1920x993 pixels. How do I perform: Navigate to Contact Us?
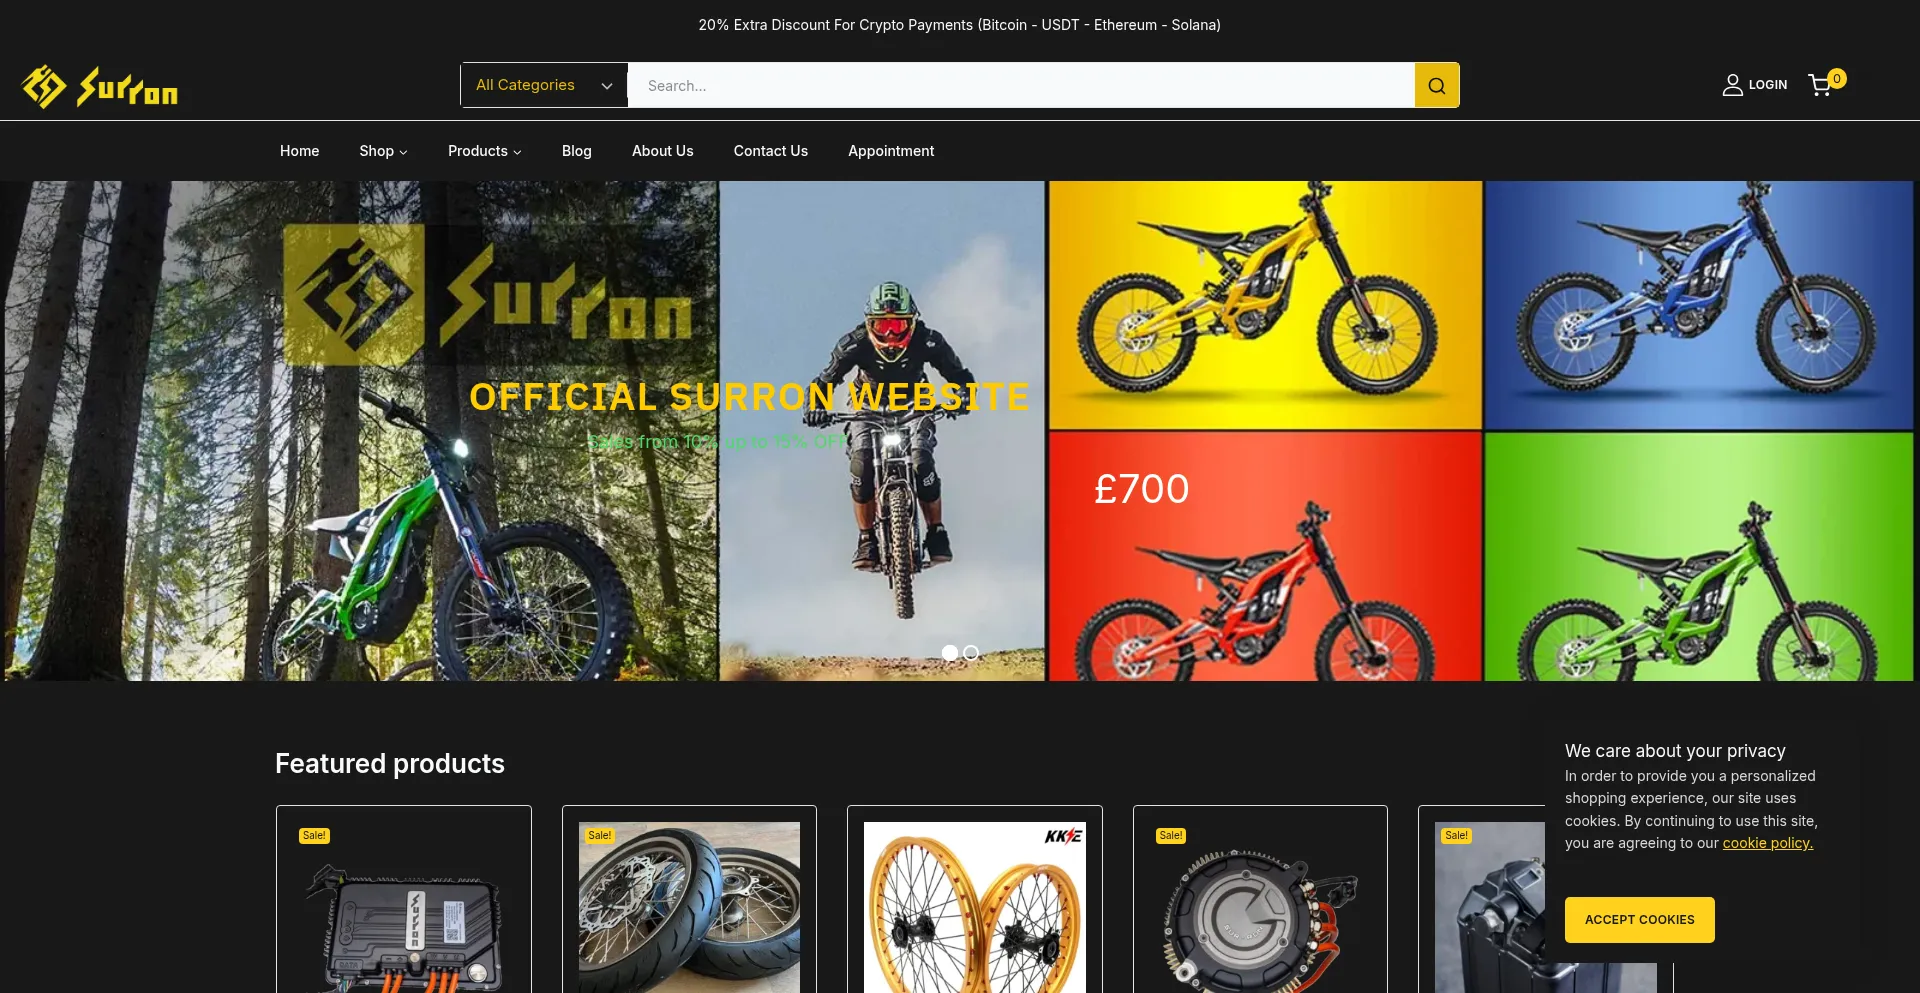click(x=771, y=151)
